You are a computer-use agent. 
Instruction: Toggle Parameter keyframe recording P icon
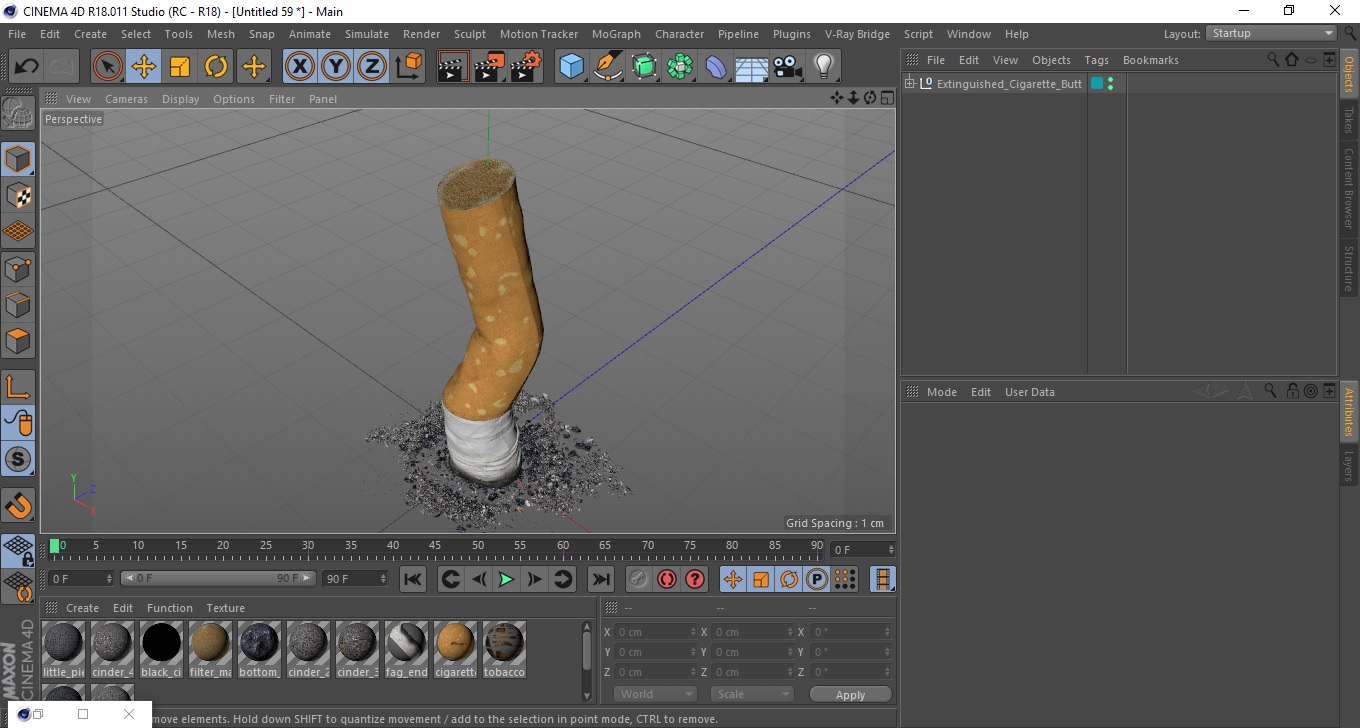point(817,579)
